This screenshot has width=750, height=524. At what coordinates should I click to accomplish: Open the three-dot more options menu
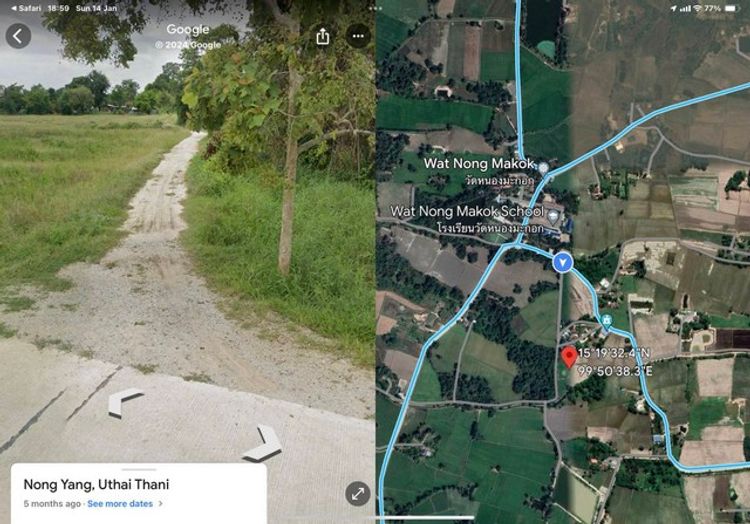click(x=358, y=36)
